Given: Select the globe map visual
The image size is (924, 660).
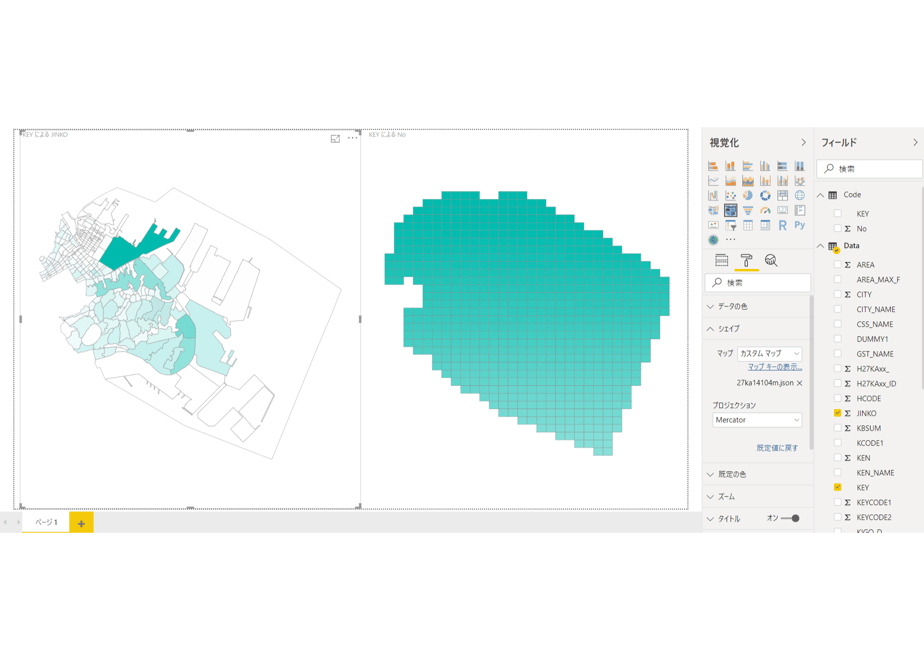Looking at the screenshot, I should pos(800,195).
